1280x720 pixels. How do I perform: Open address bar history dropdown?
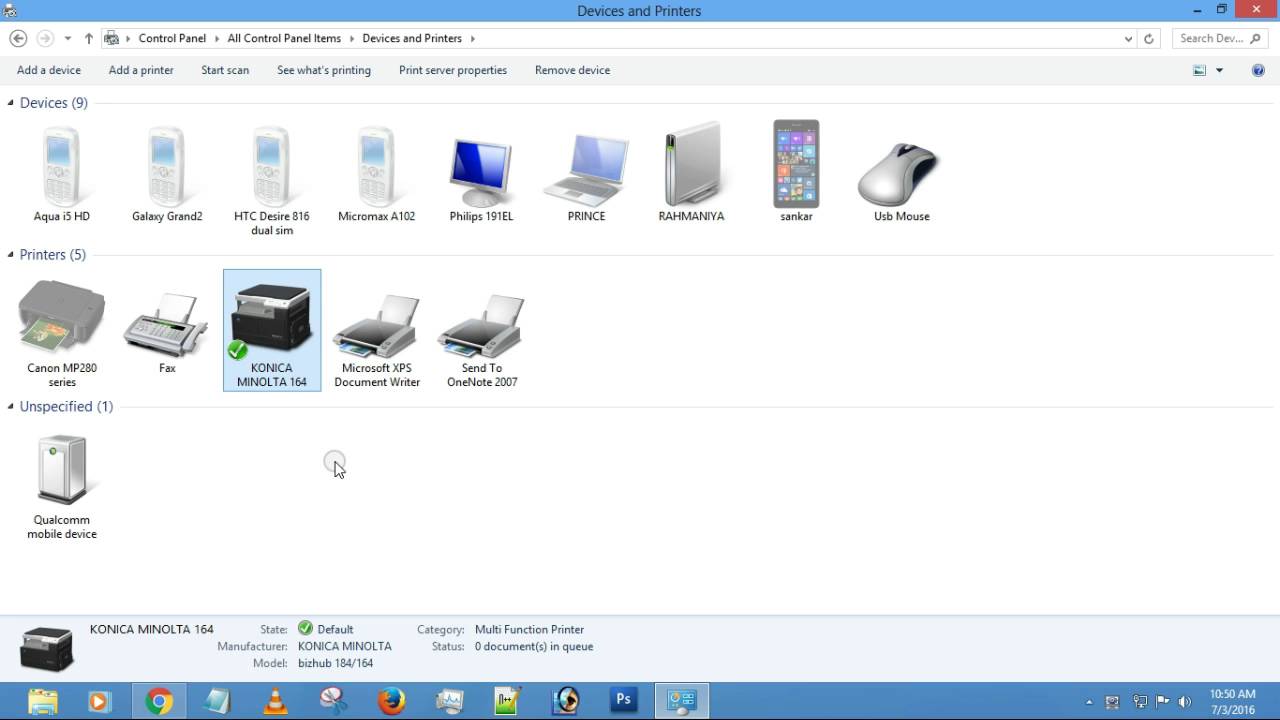[x=1129, y=38]
